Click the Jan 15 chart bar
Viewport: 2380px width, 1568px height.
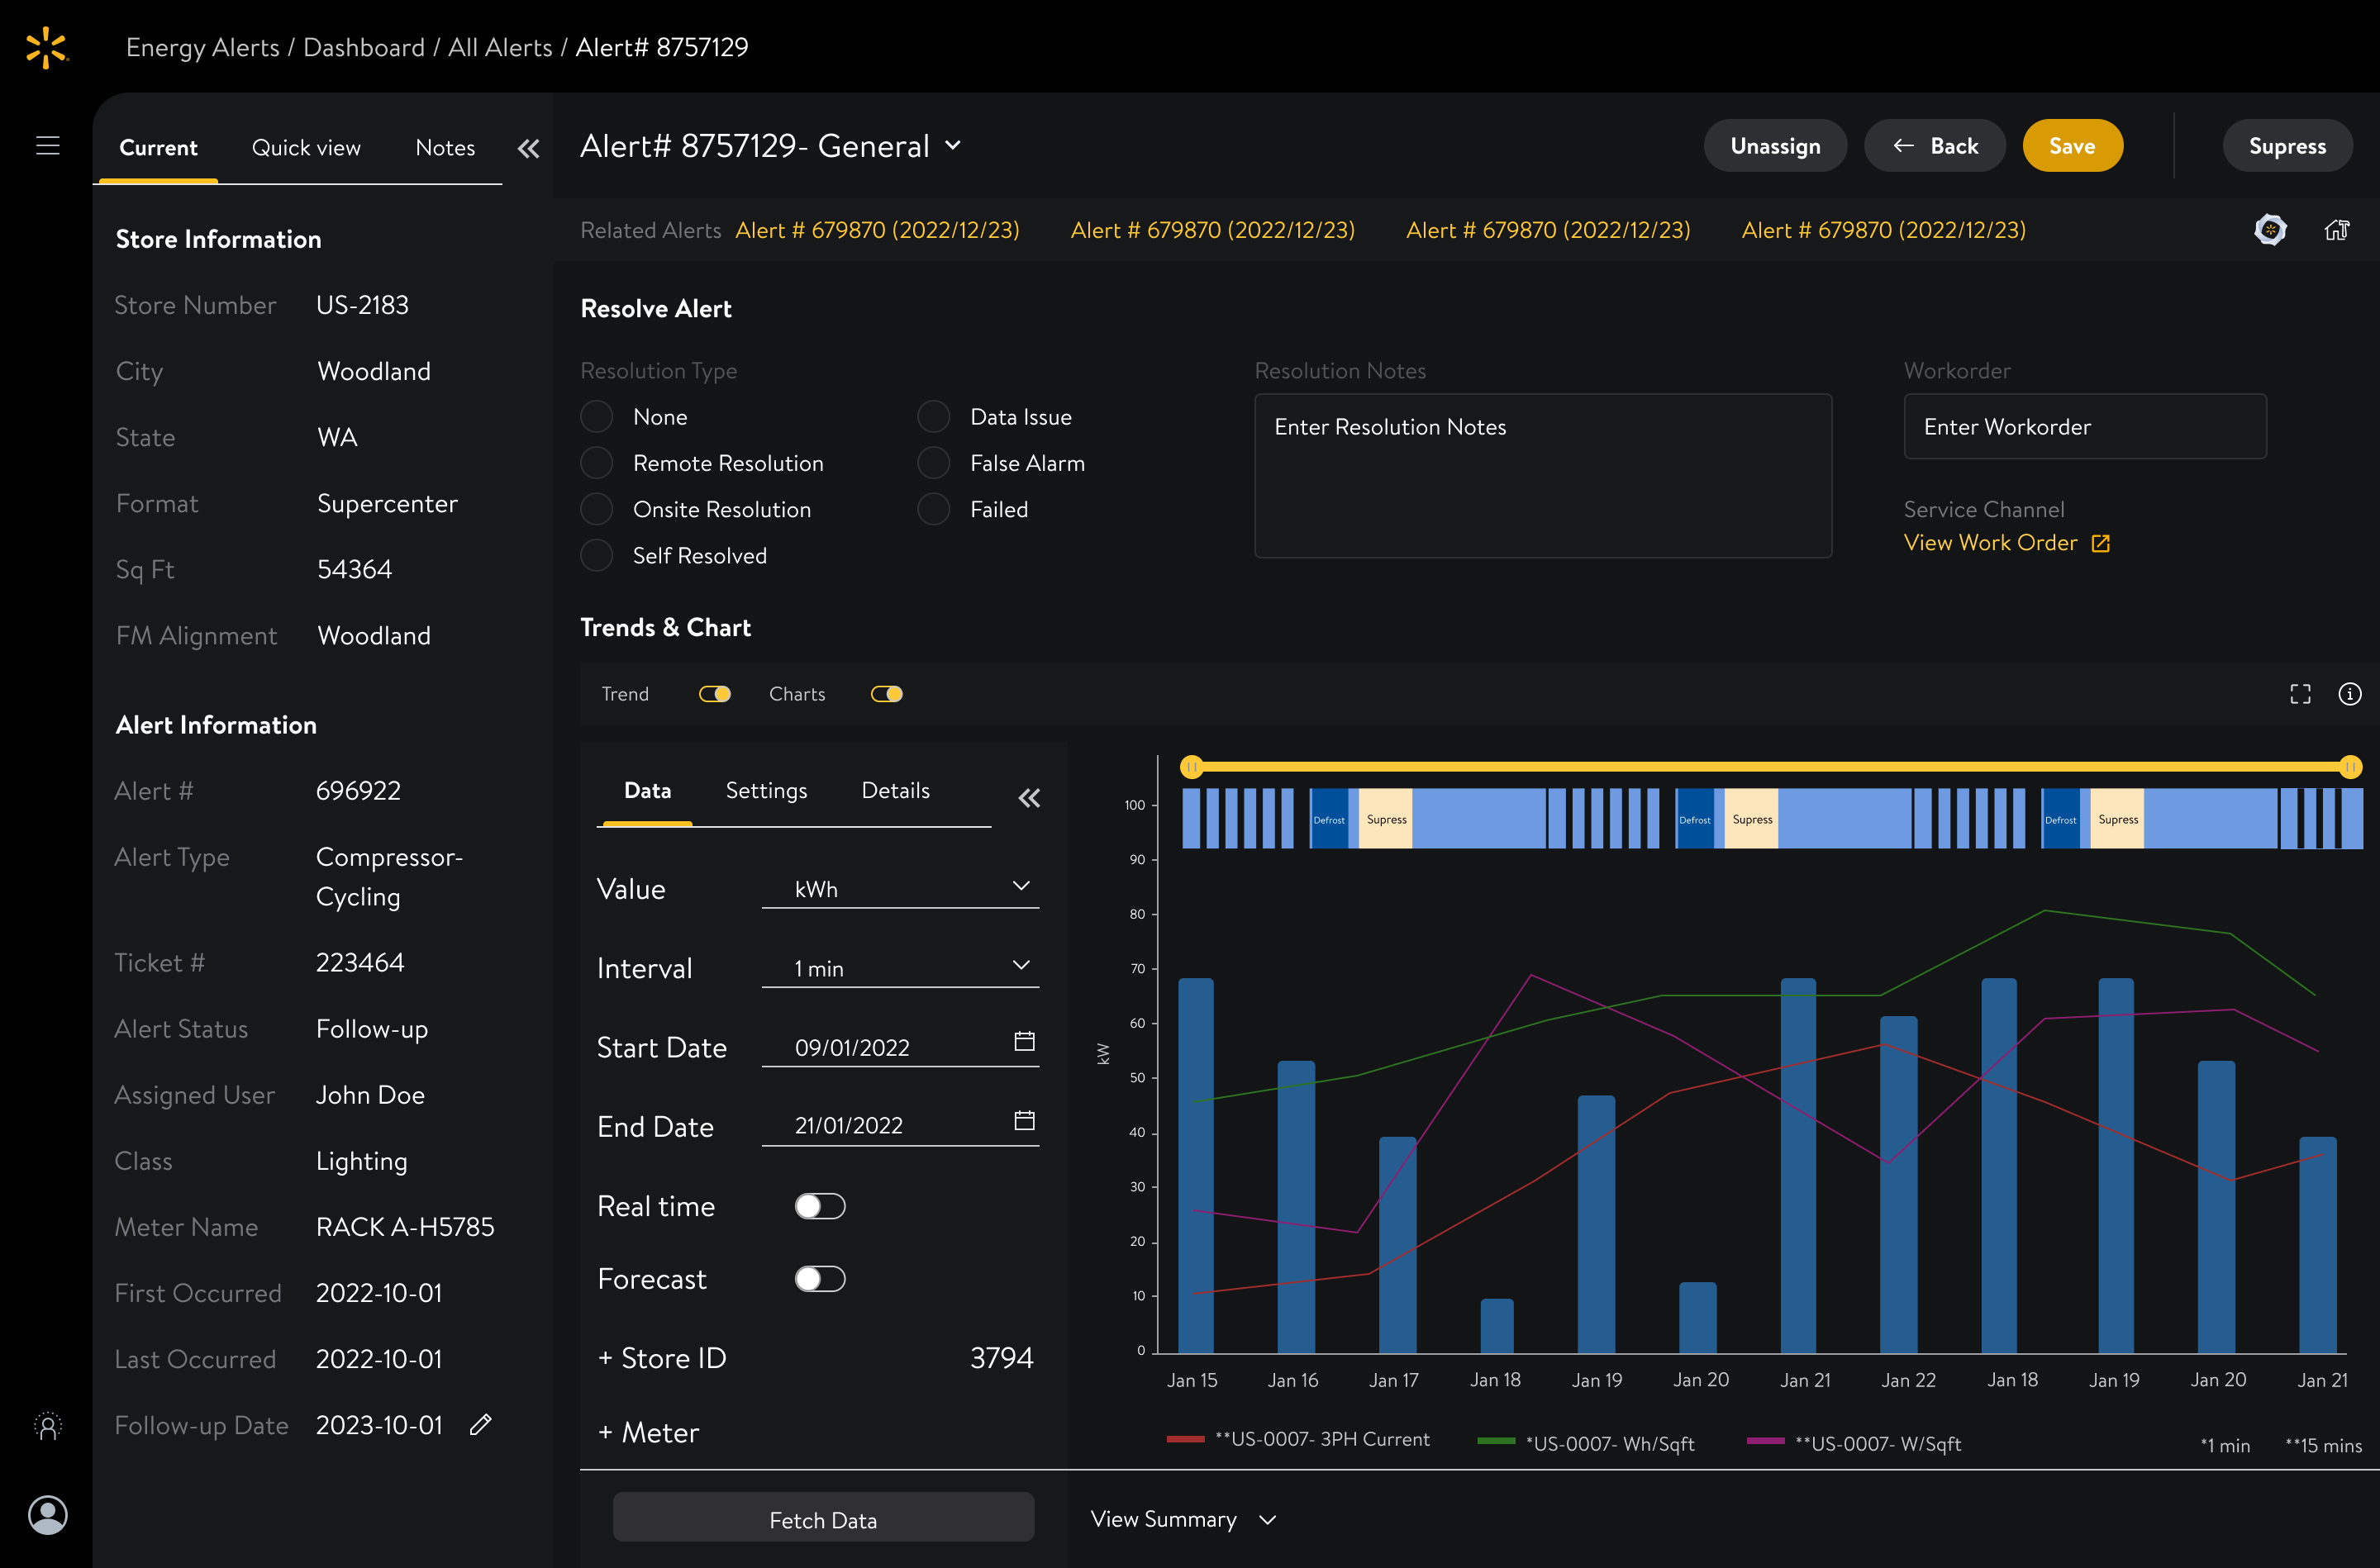[x=1196, y=1165]
